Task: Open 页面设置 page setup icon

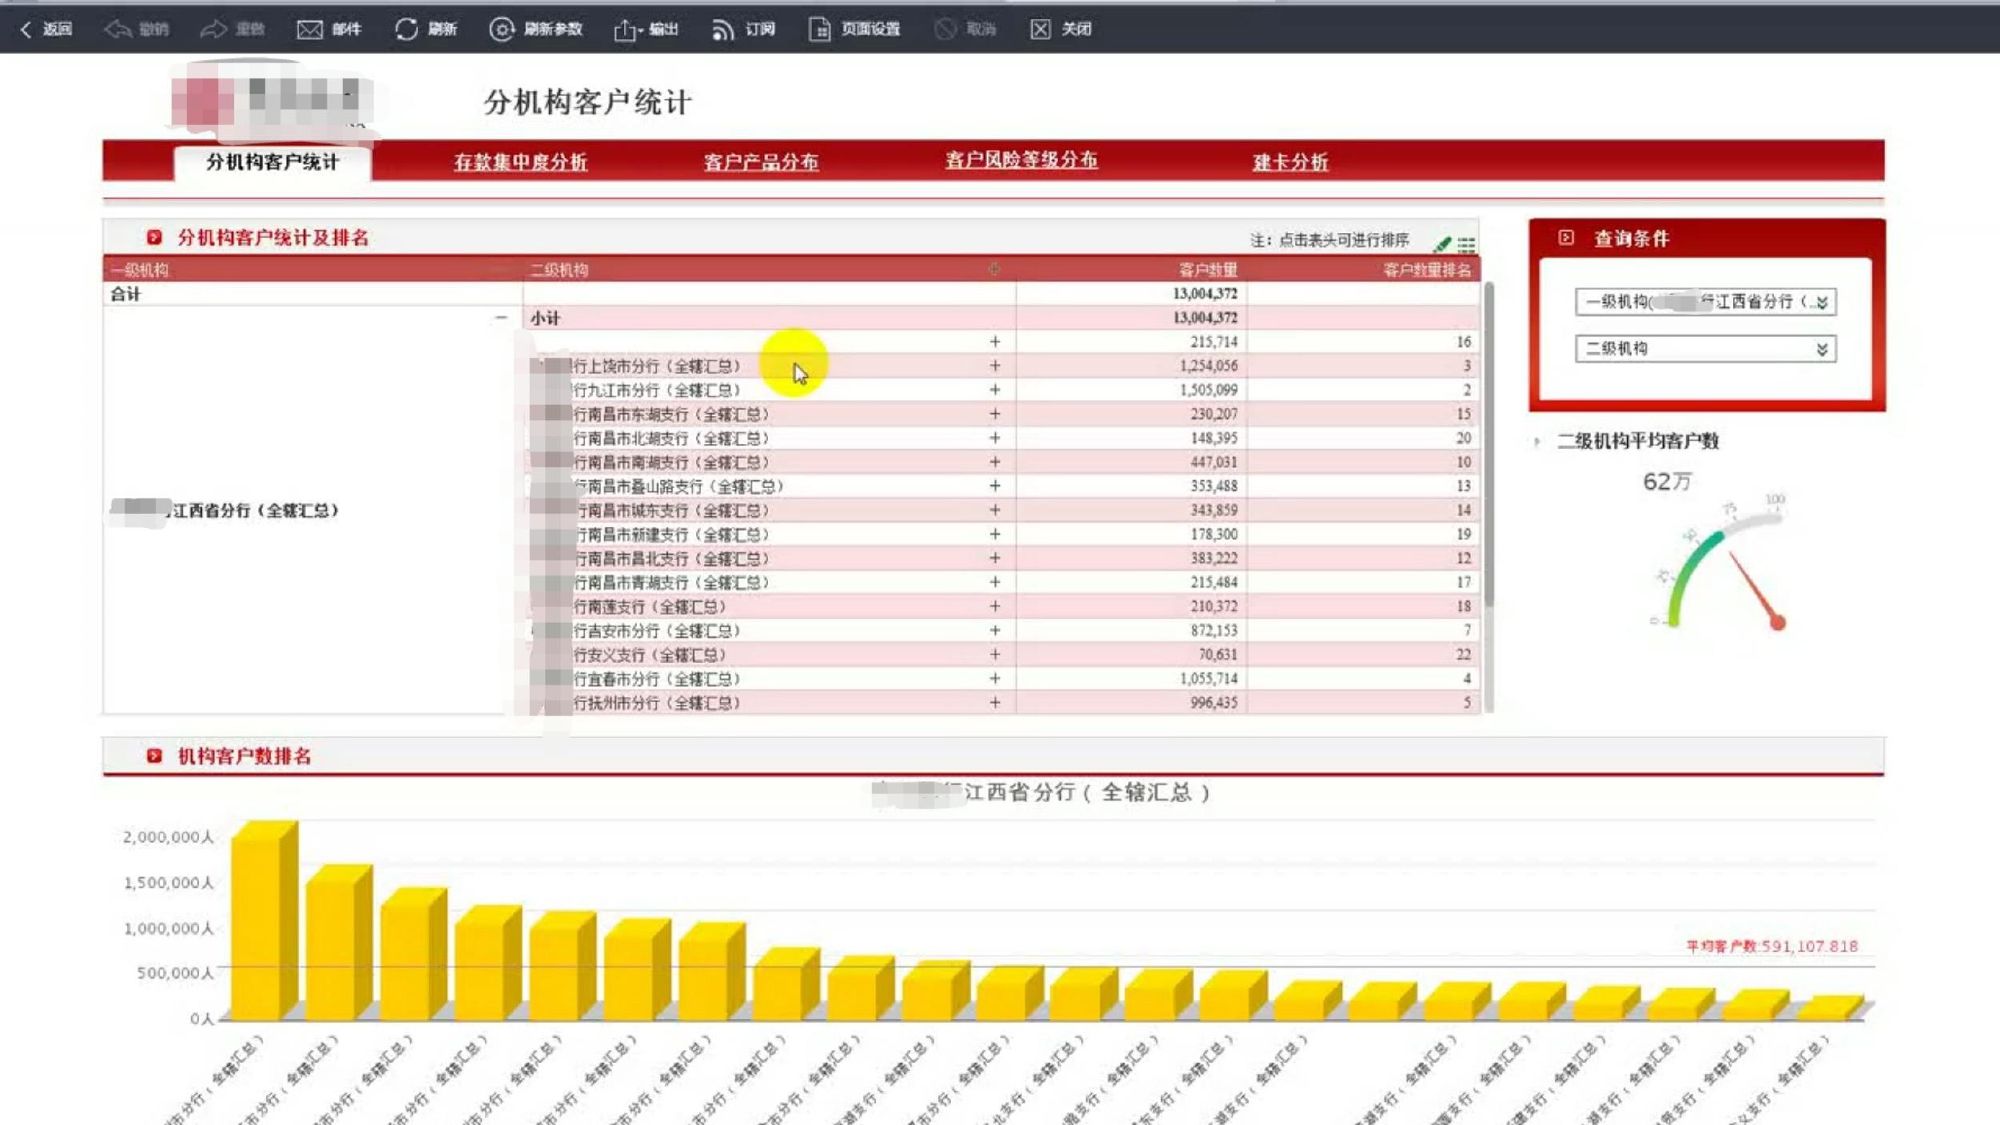Action: [819, 29]
